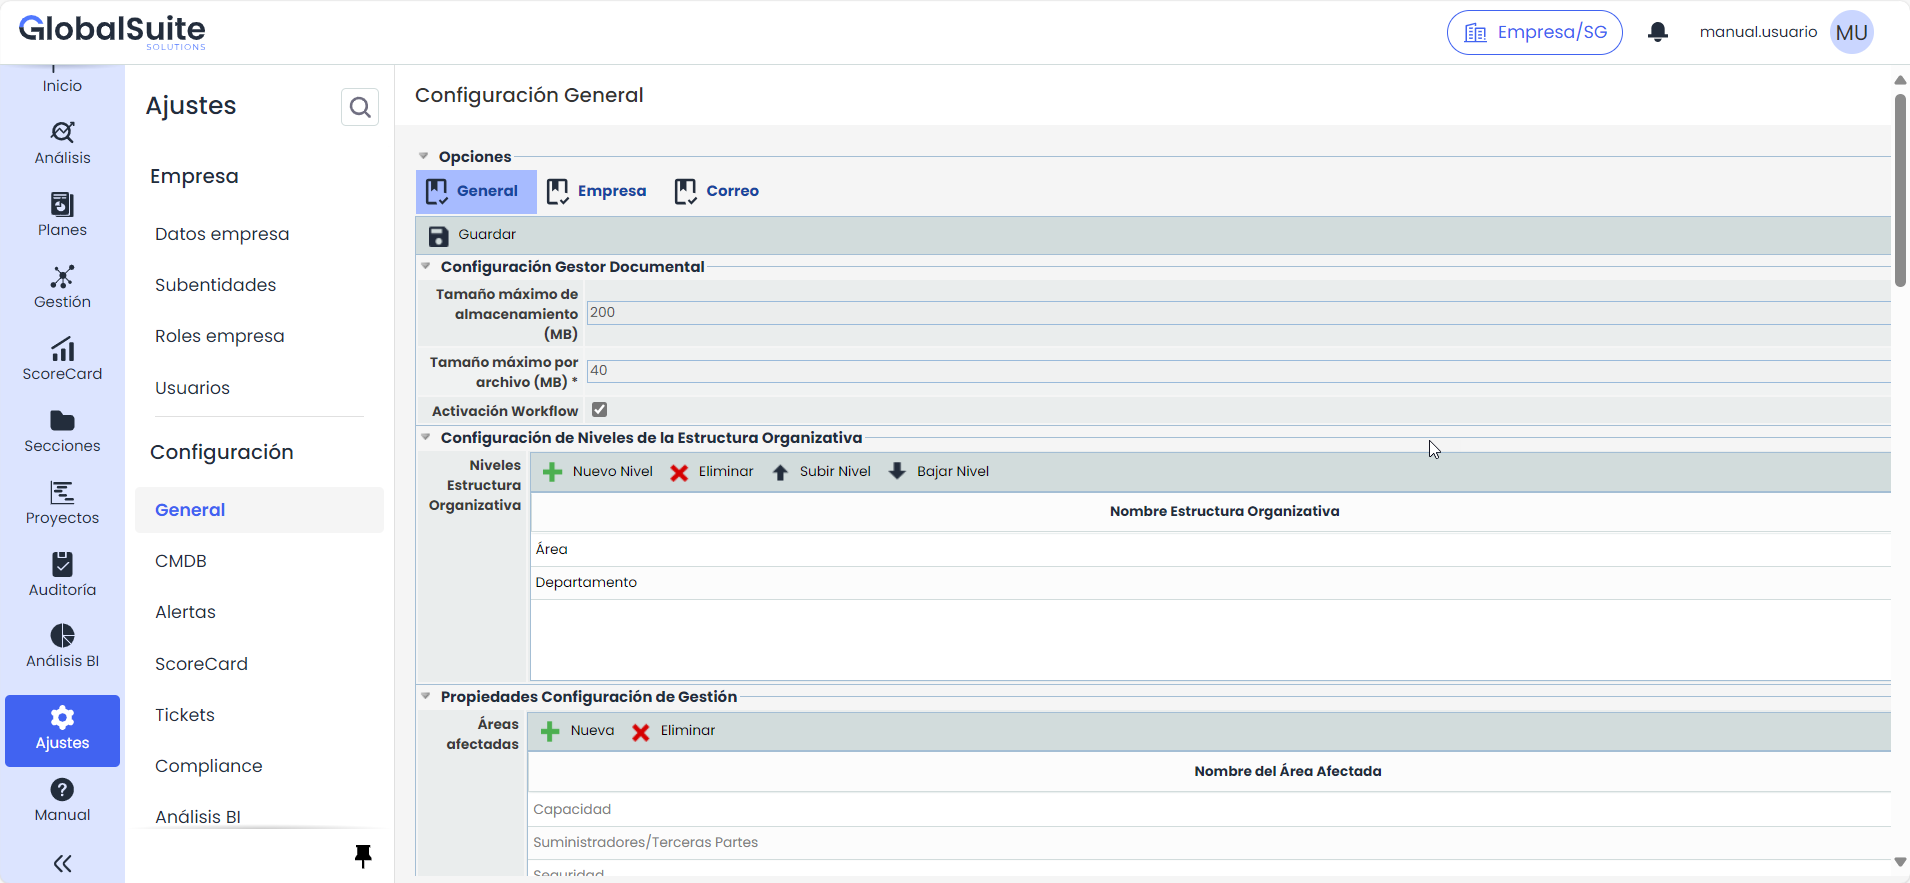Collapse the Opciones section
The width and height of the screenshot is (1910, 883).
[424, 156]
